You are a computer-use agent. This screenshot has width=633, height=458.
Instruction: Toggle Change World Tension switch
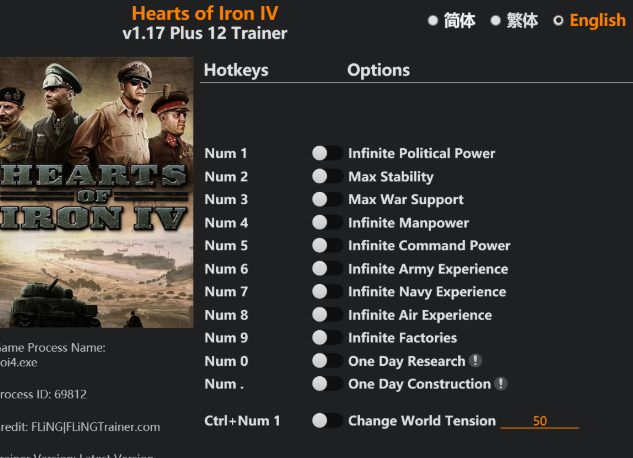(x=327, y=421)
